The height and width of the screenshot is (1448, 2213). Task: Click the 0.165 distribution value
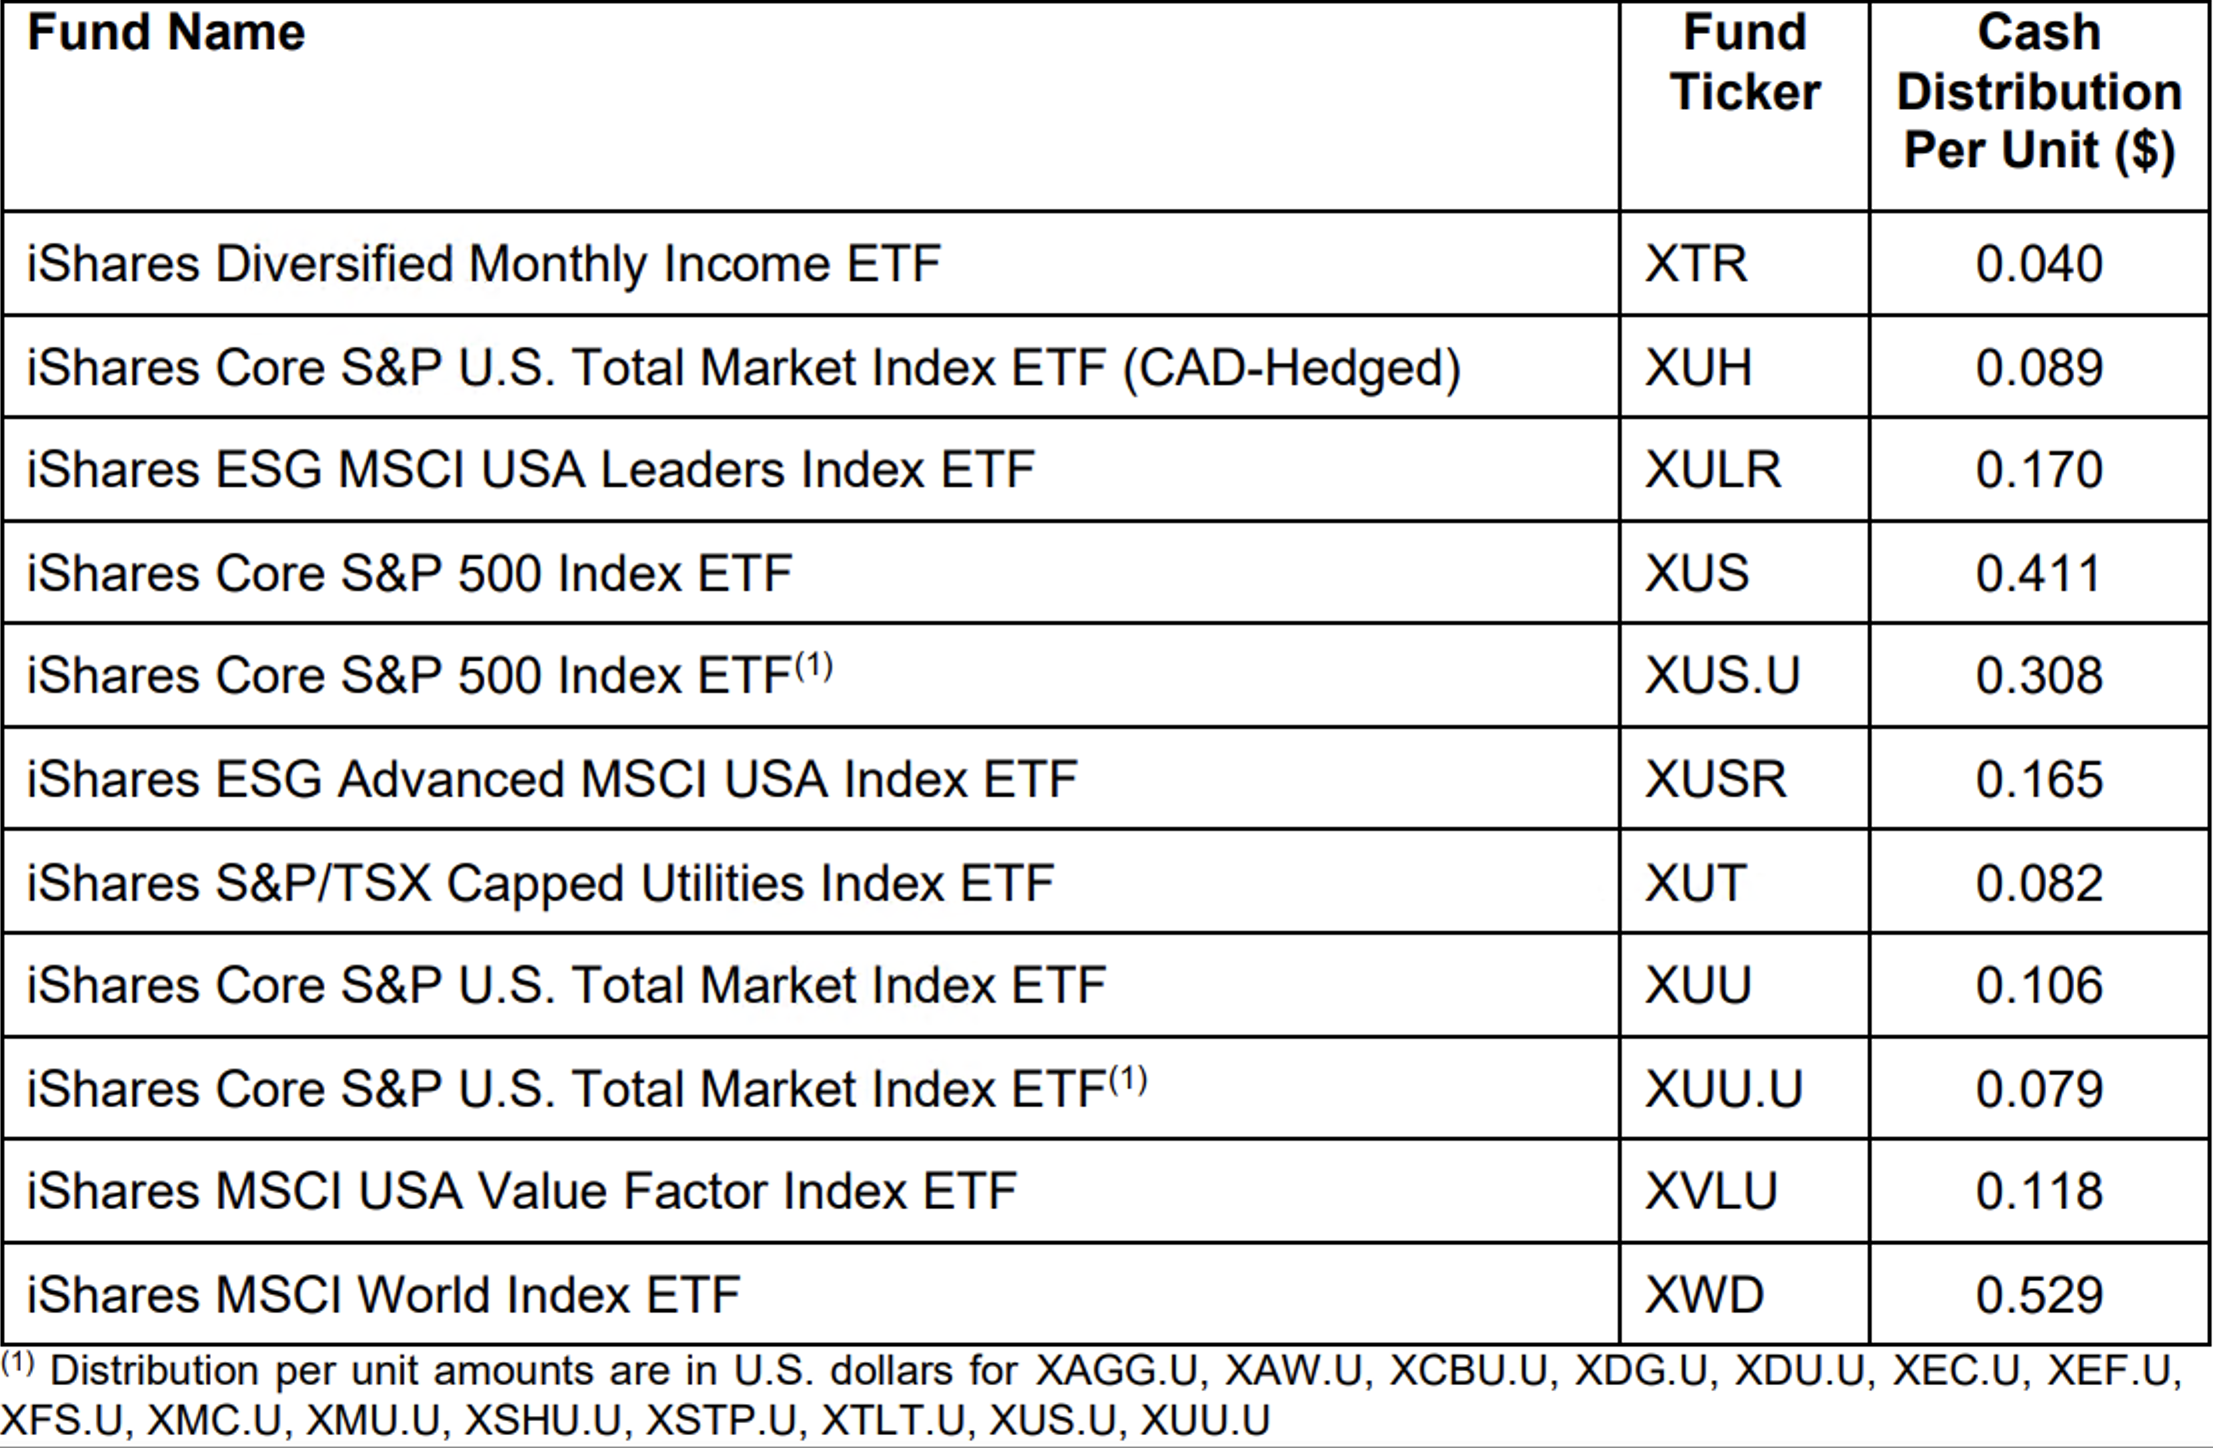tap(2038, 780)
